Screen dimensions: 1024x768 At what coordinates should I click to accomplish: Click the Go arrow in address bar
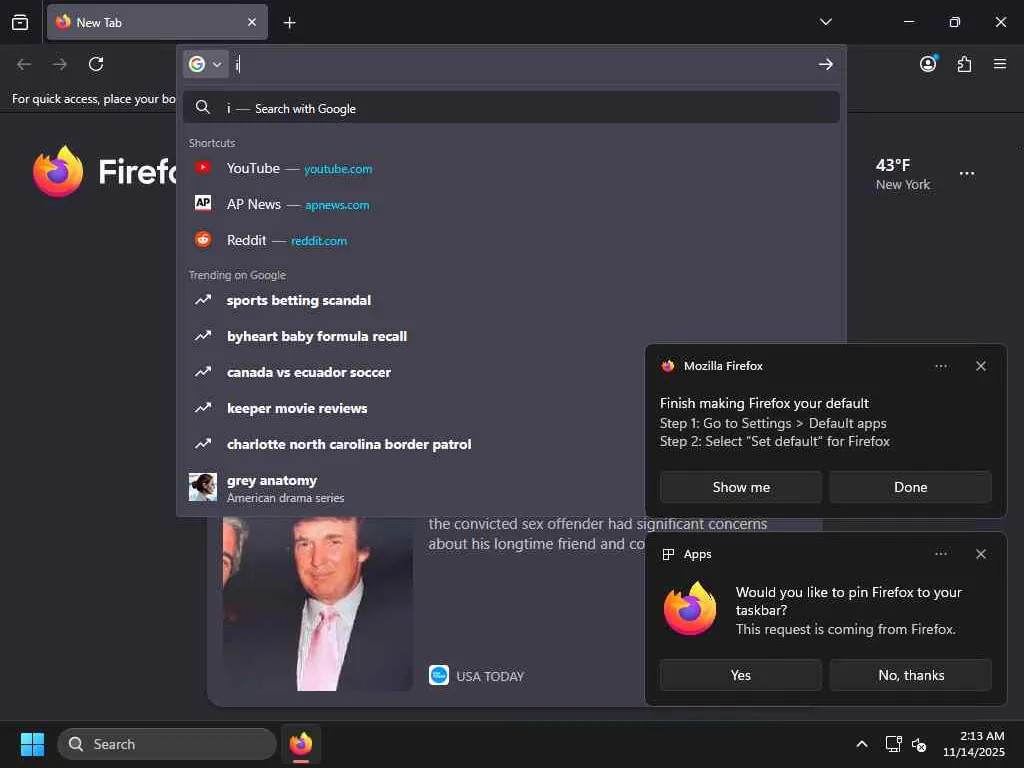tap(825, 64)
